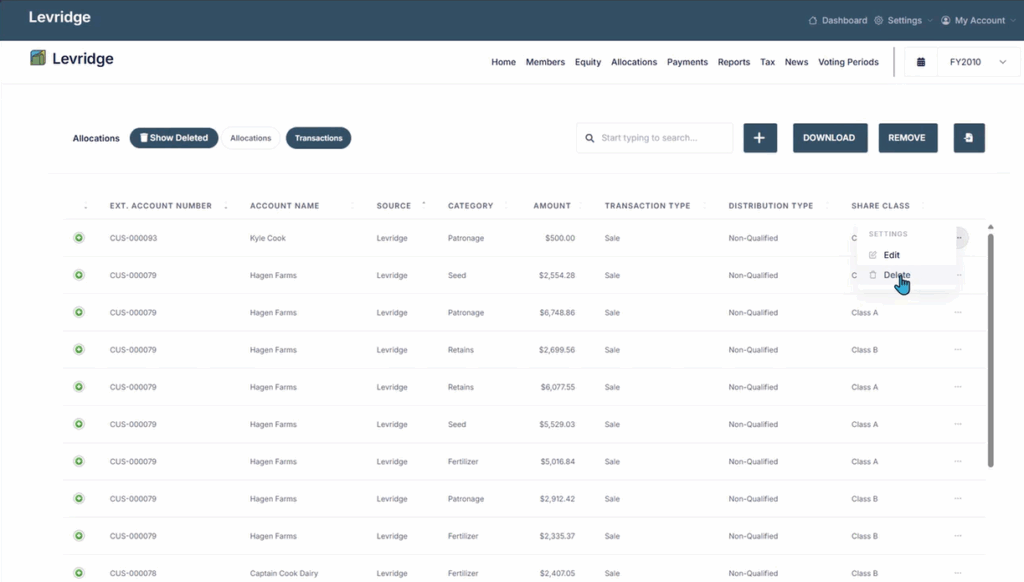Select Edit from the open settings menu
The image size is (1024, 582).
point(891,254)
